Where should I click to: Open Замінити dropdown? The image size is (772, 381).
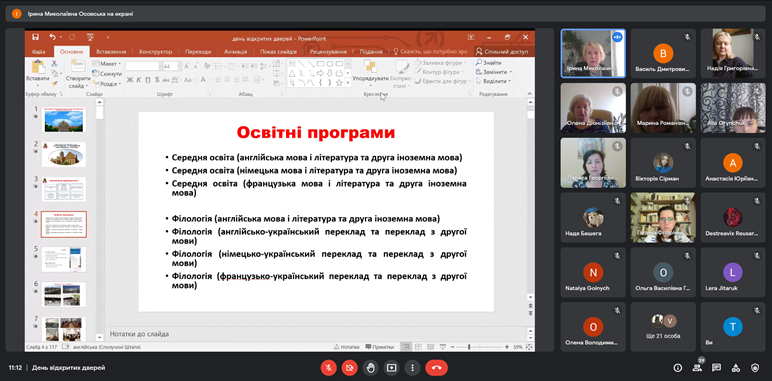point(493,72)
